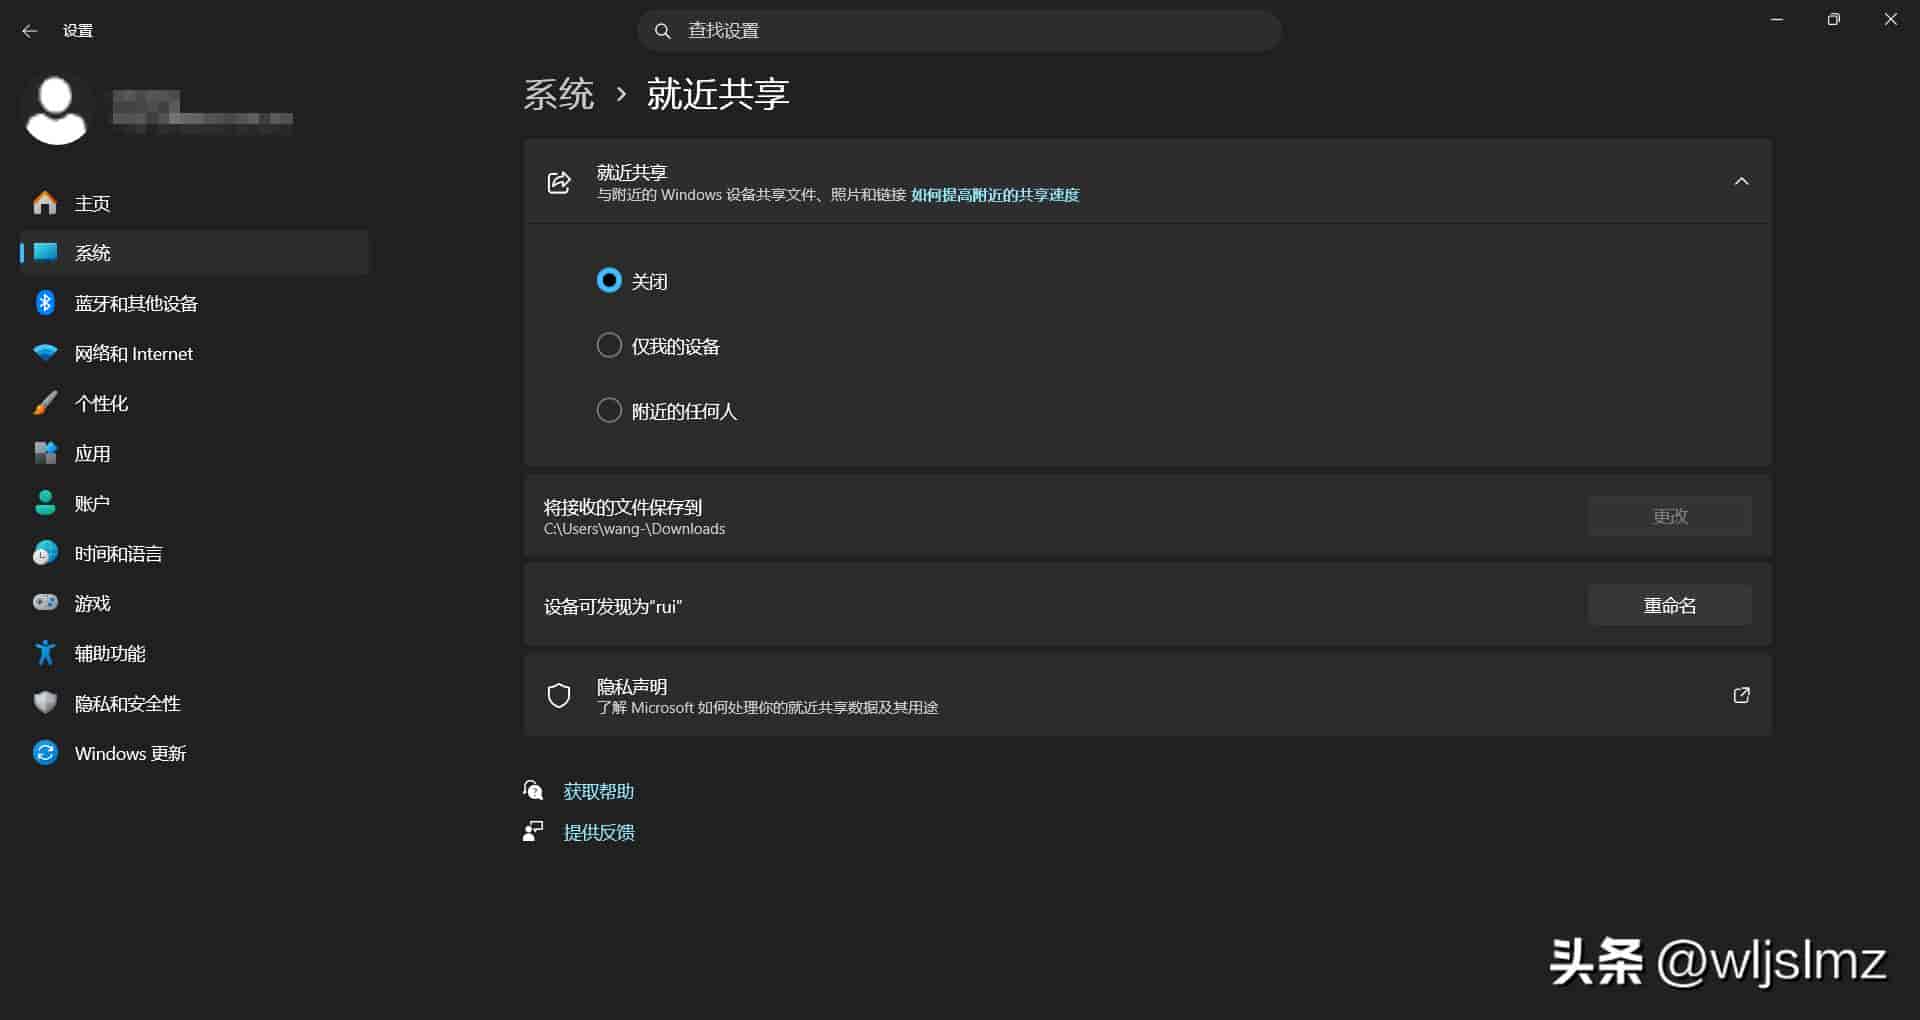Open 账户 settings label
The width and height of the screenshot is (1920, 1020).
coord(92,503)
